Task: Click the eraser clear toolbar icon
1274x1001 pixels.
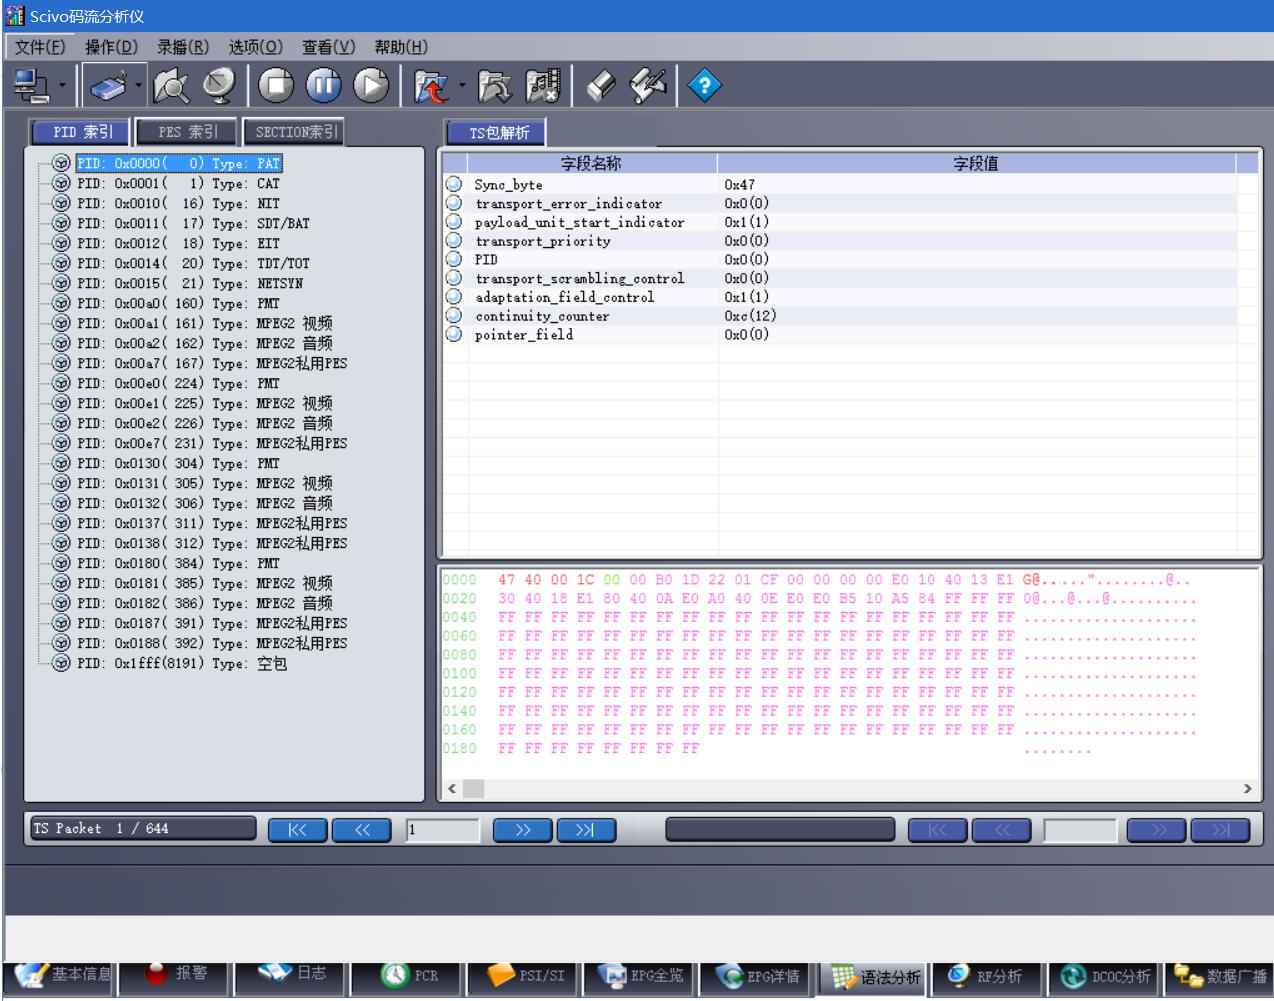Action: tap(601, 86)
